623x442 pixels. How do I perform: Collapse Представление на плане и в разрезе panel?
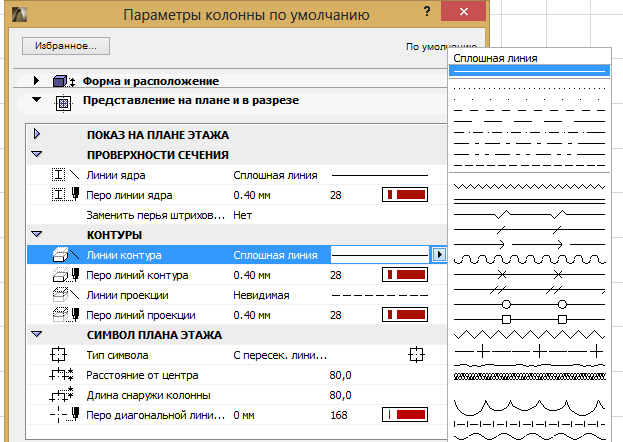click(x=37, y=99)
